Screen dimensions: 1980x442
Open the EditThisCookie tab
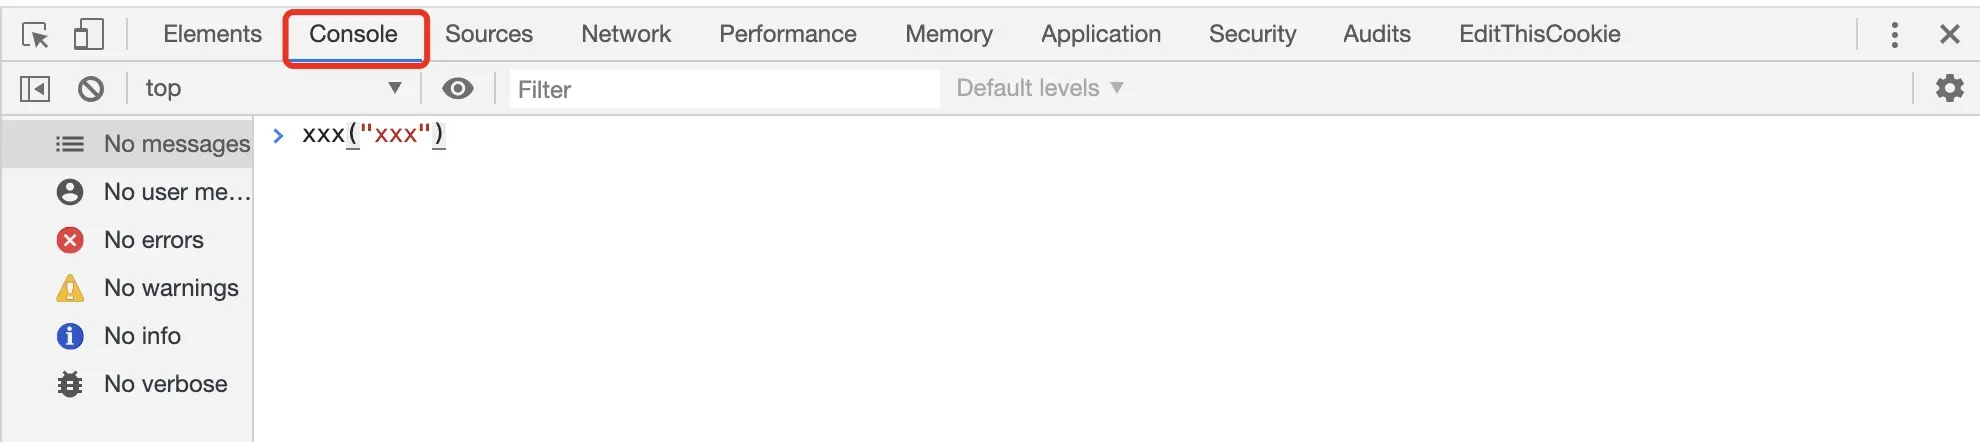(x=1539, y=34)
